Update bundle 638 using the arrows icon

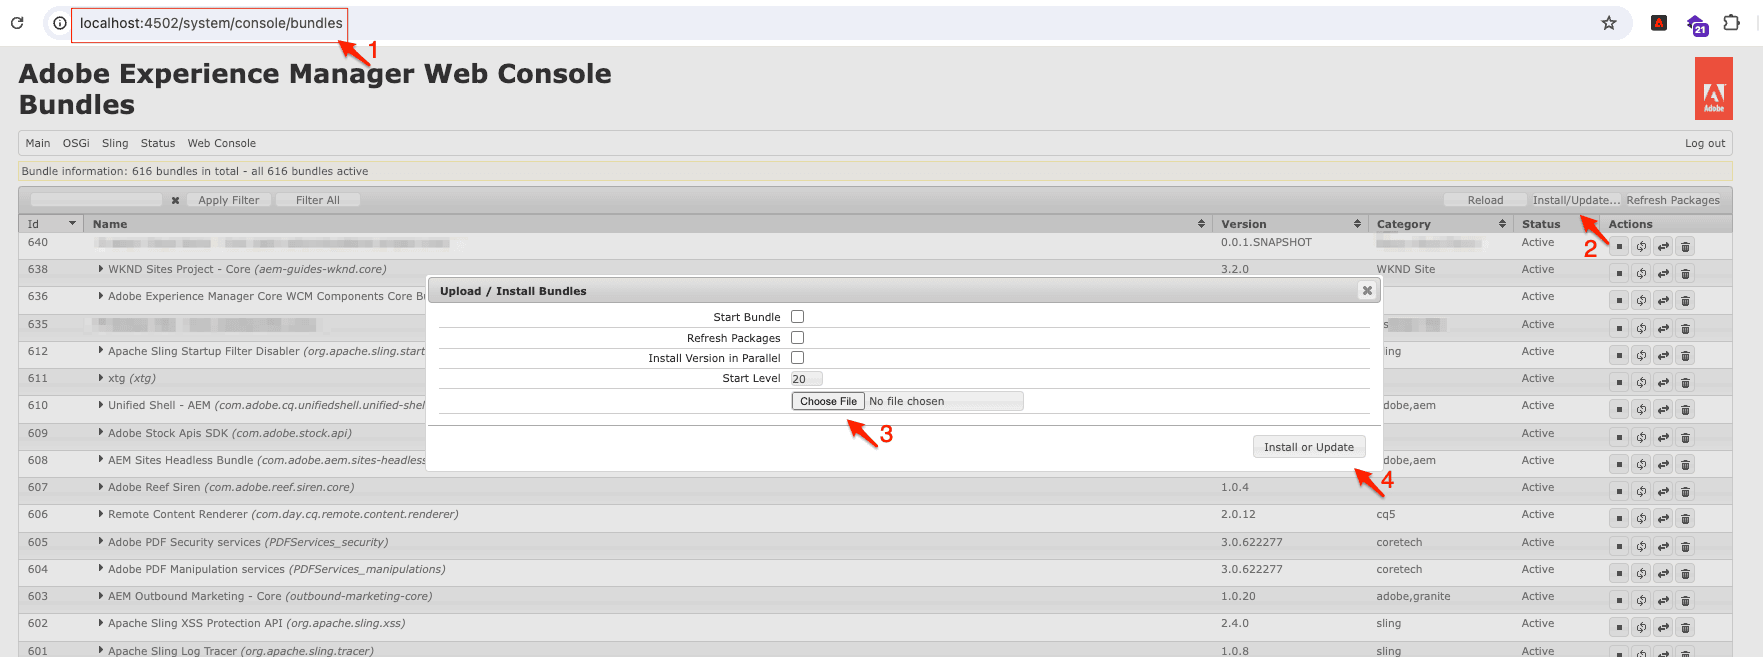point(1663,273)
